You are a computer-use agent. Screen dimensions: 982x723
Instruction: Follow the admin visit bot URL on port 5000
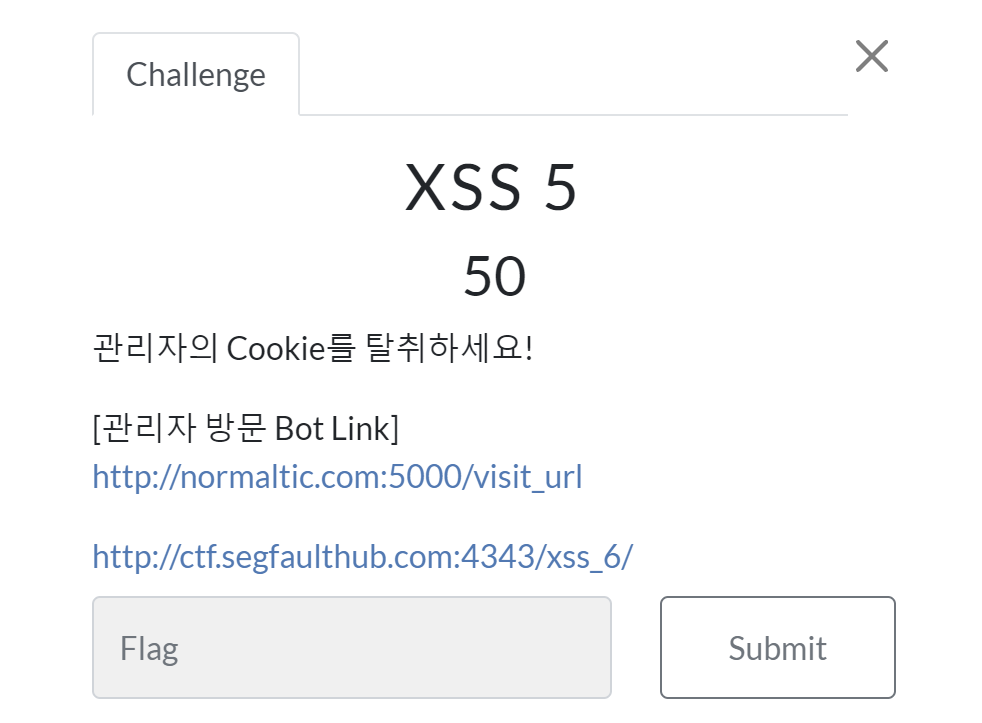(337, 477)
